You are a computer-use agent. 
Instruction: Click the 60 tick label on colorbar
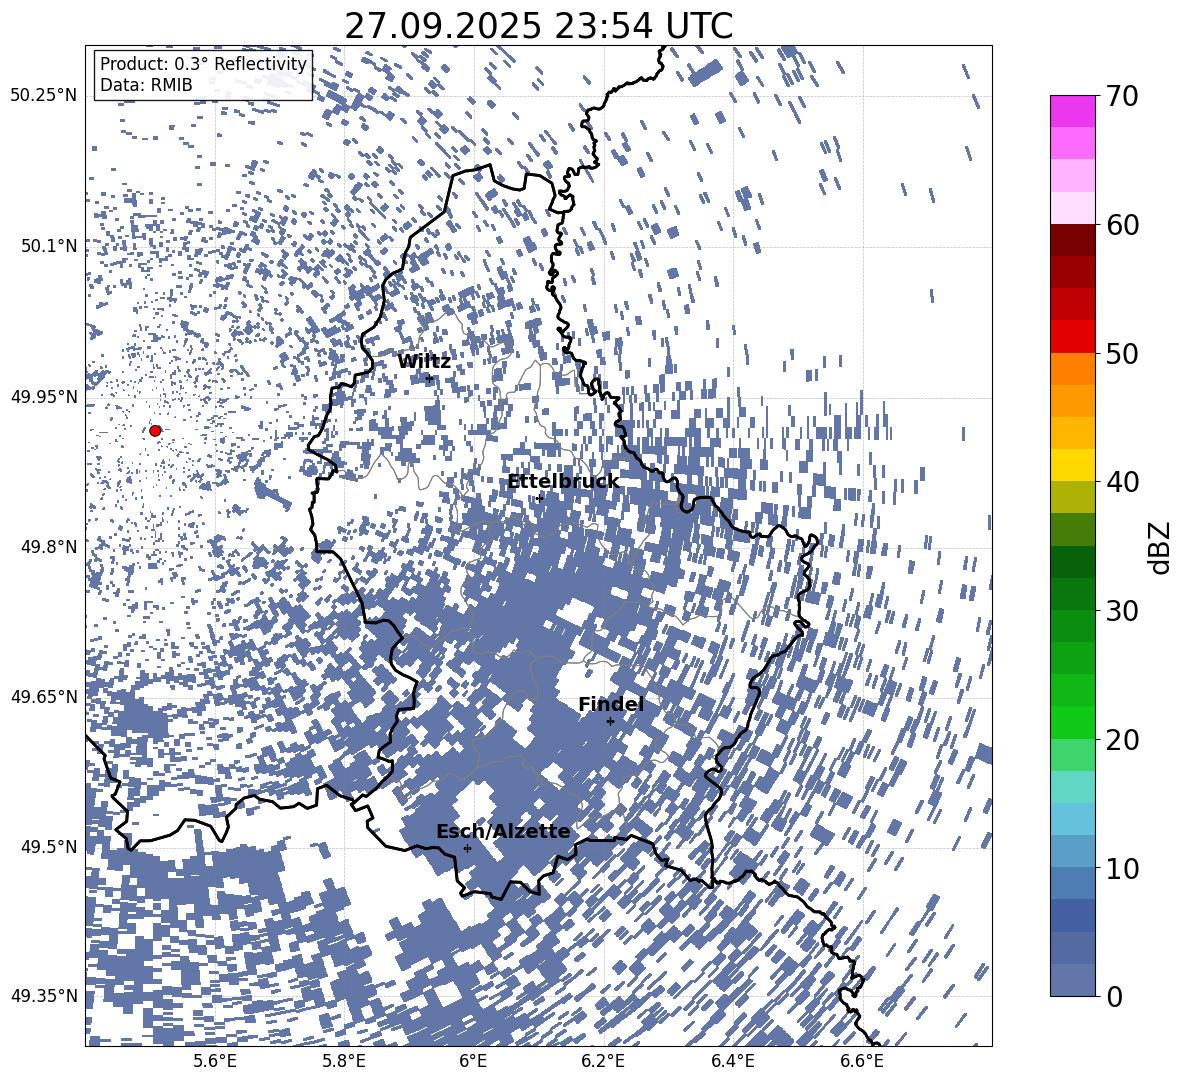point(1122,225)
